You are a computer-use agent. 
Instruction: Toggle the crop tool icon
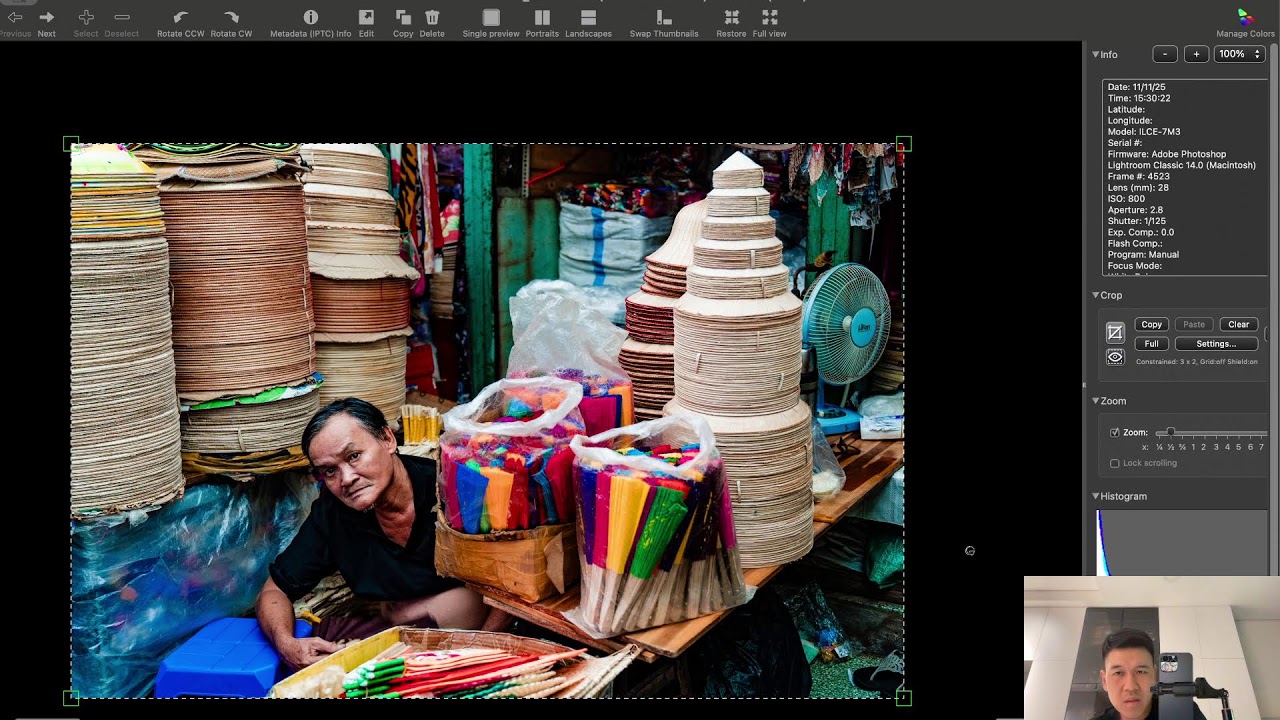pyautogui.click(x=1115, y=333)
